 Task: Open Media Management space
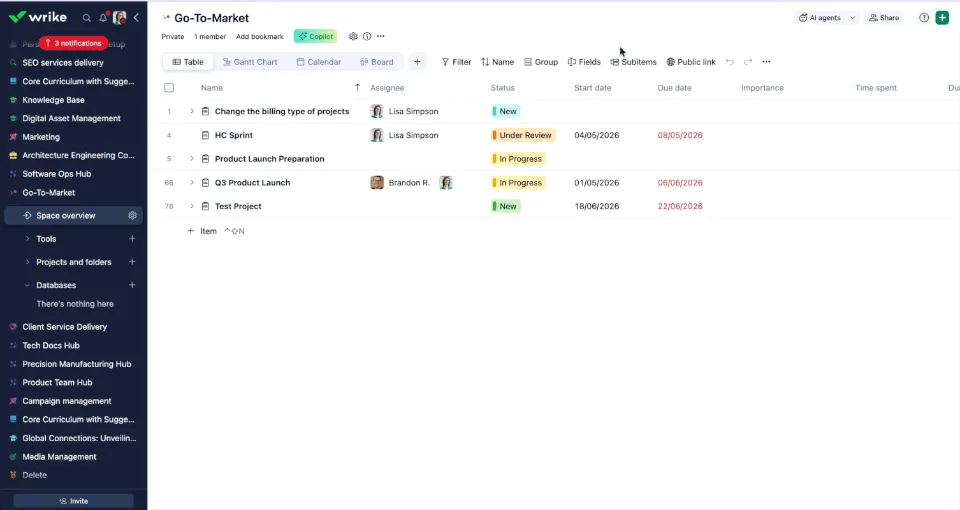[59, 457]
